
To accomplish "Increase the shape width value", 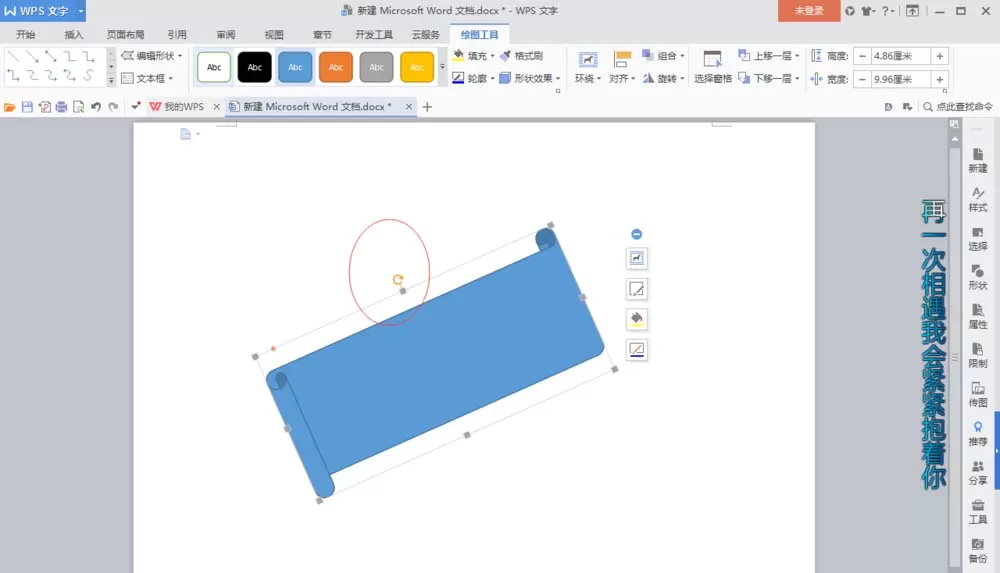I will 939,79.
